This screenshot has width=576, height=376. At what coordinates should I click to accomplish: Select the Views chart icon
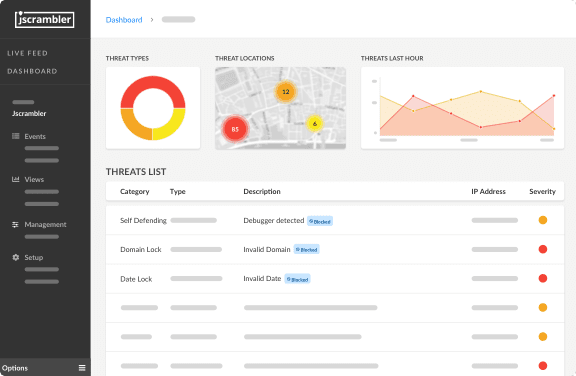tap(15, 179)
